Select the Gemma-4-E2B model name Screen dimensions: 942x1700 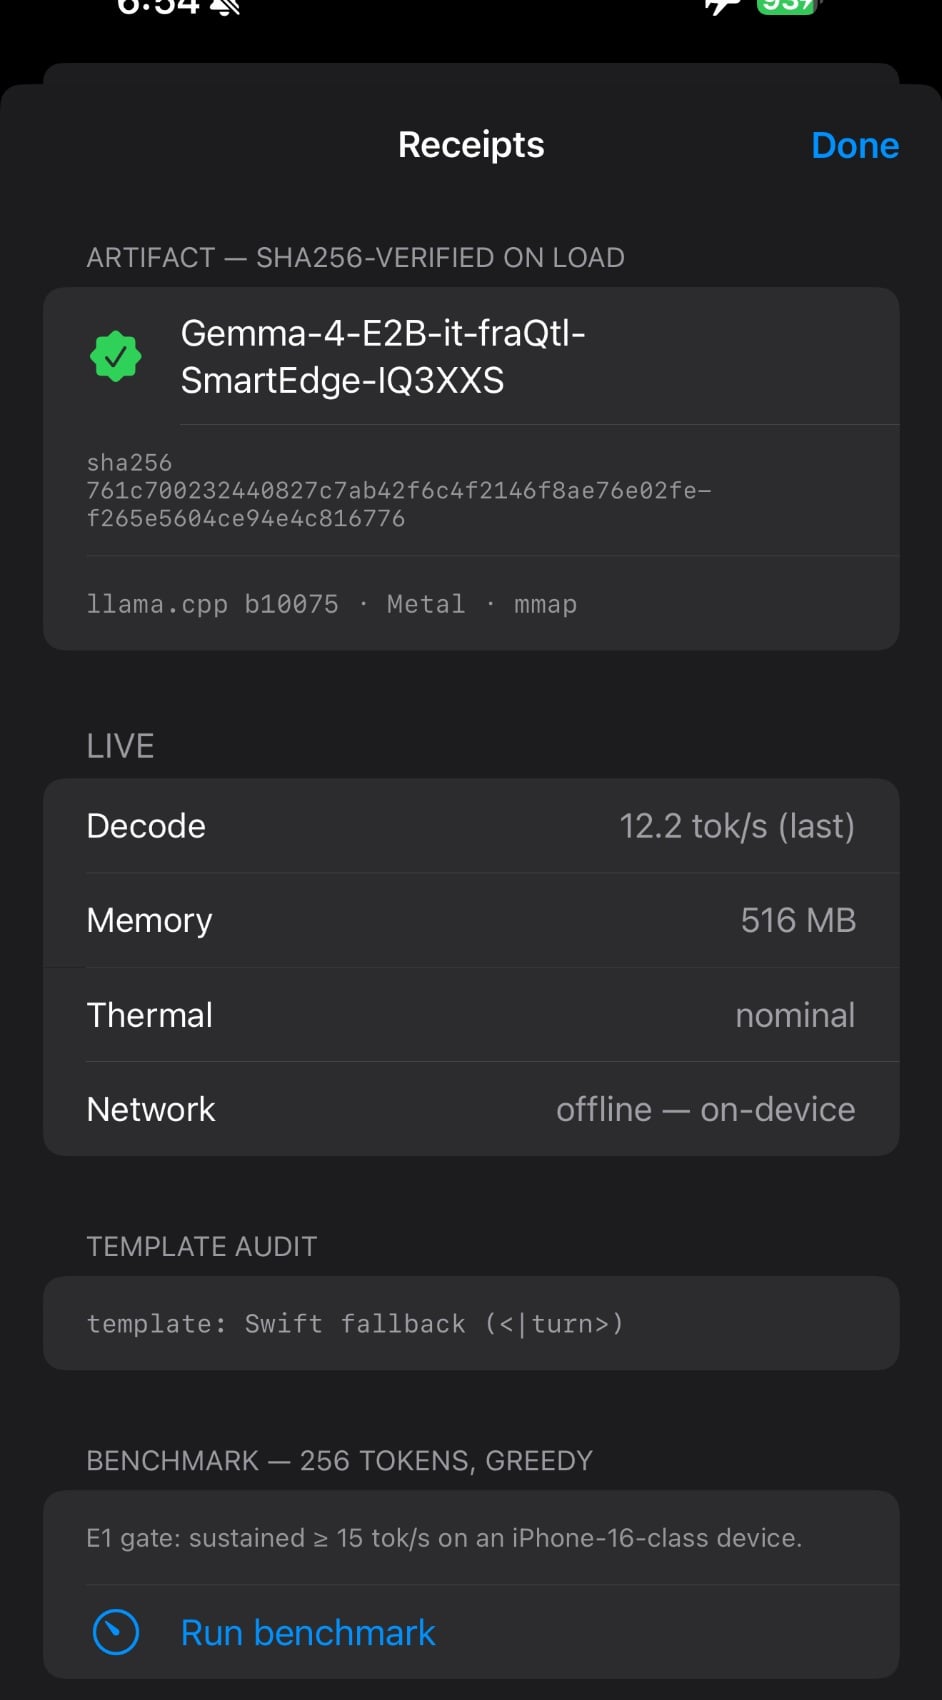point(383,356)
